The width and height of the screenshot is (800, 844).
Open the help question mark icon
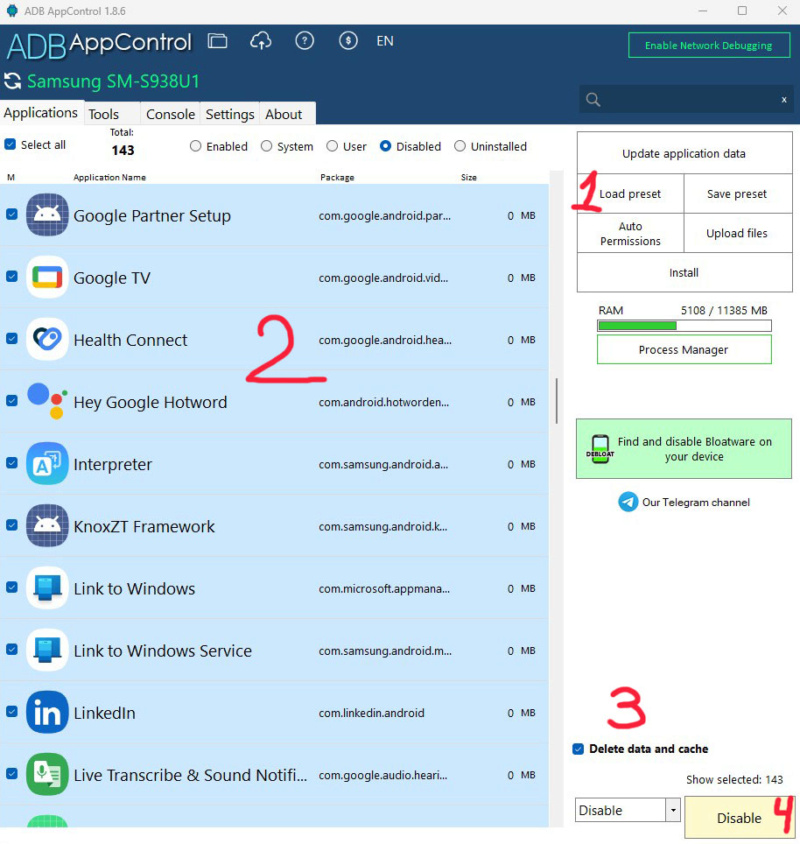click(x=305, y=41)
